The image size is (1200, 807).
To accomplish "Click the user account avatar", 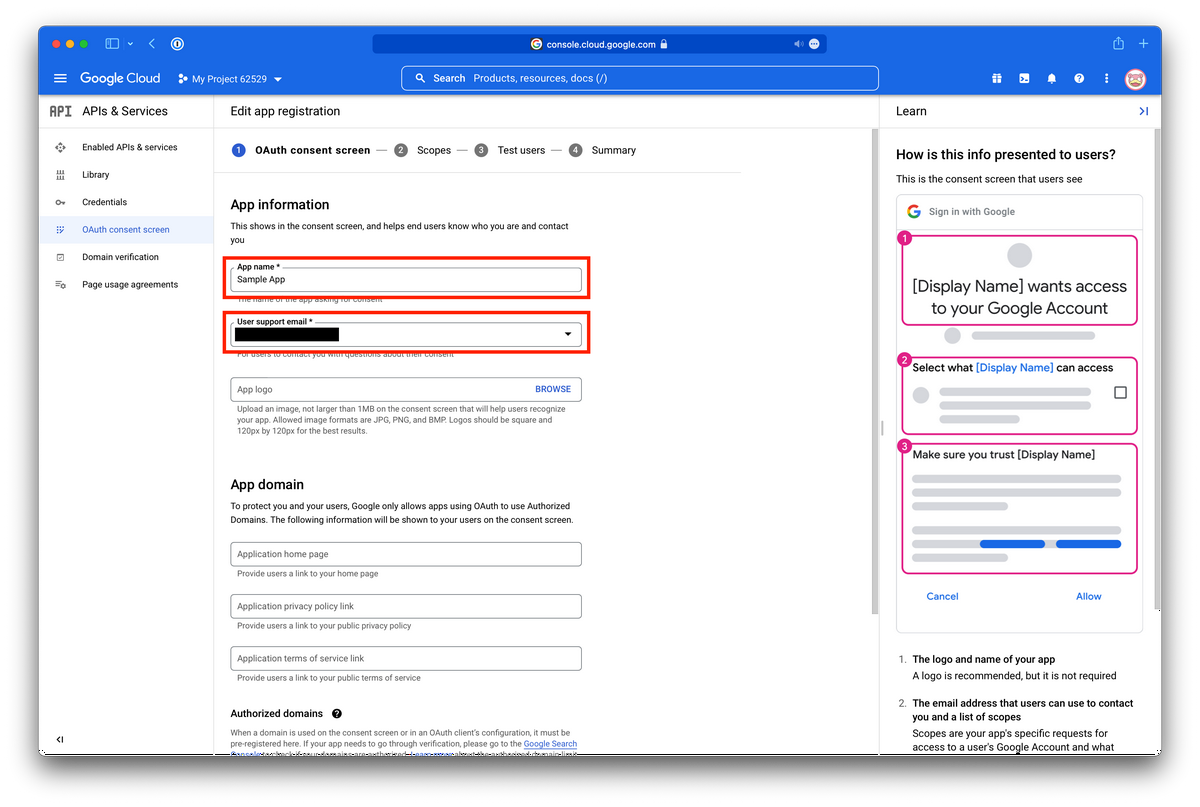I will (x=1135, y=78).
